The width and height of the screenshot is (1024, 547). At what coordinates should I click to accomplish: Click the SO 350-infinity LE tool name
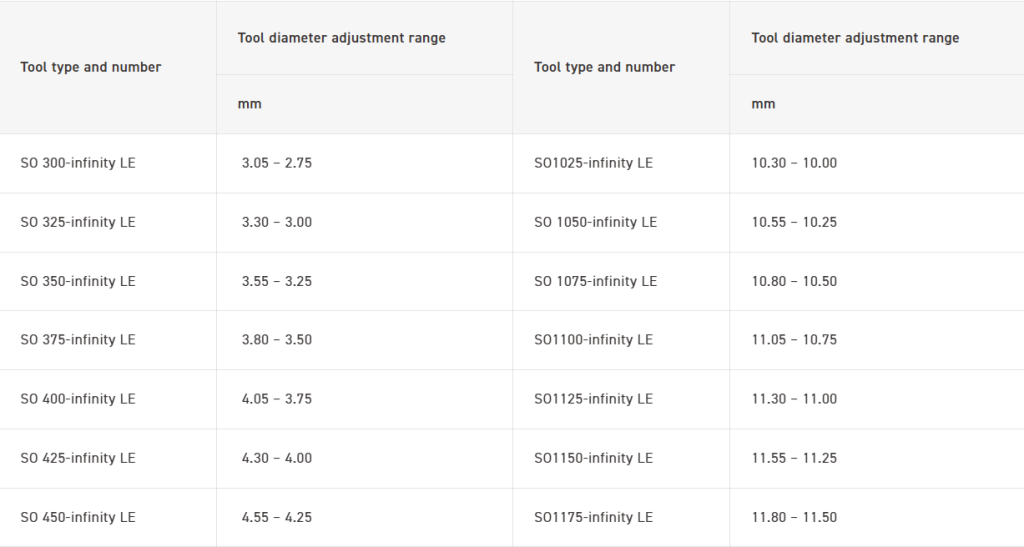coord(78,281)
